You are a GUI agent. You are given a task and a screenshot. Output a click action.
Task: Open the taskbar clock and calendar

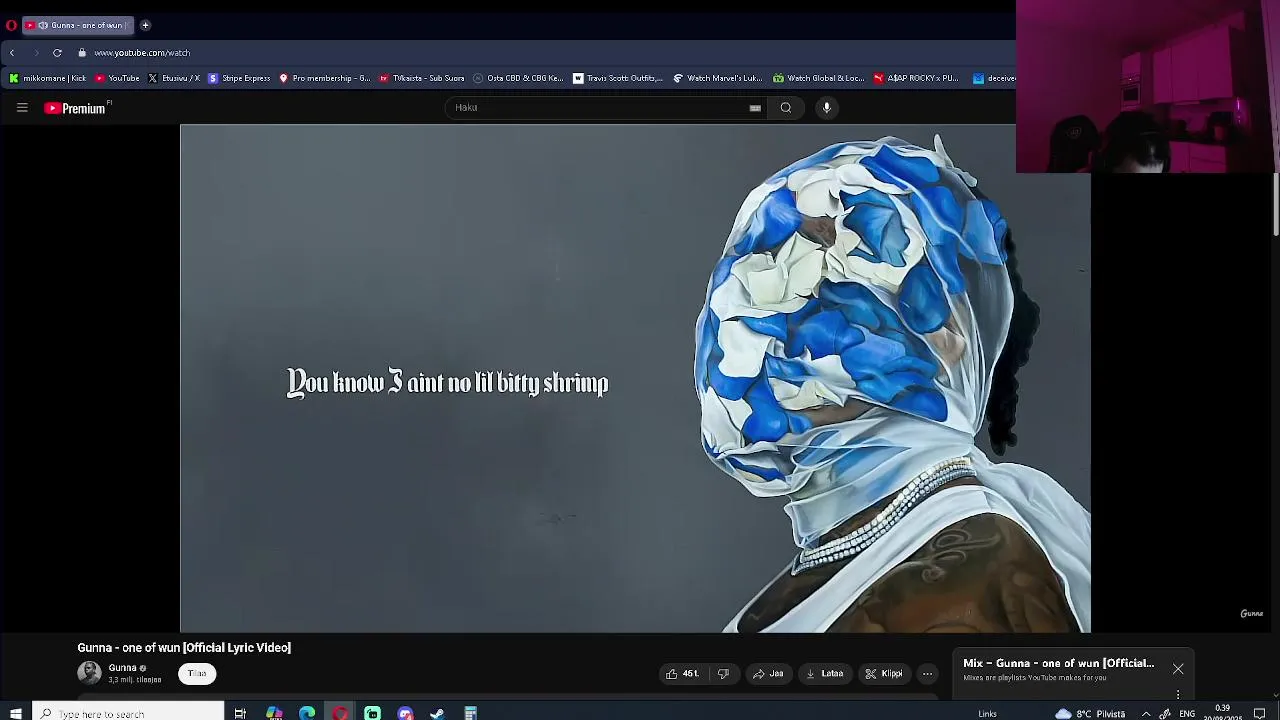[1222, 712]
